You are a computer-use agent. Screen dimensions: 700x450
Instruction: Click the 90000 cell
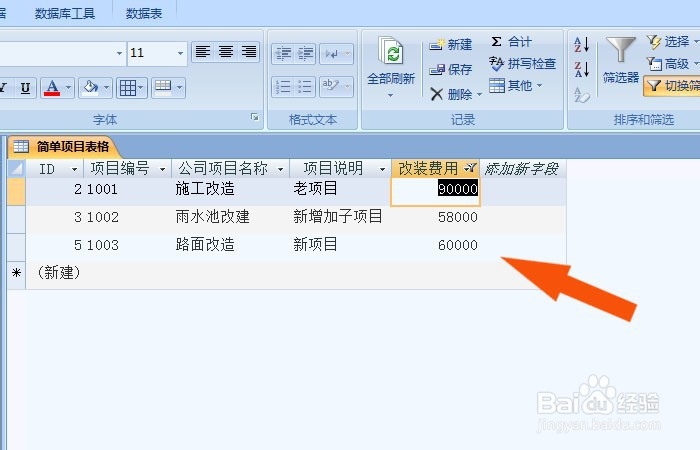click(x=435, y=192)
